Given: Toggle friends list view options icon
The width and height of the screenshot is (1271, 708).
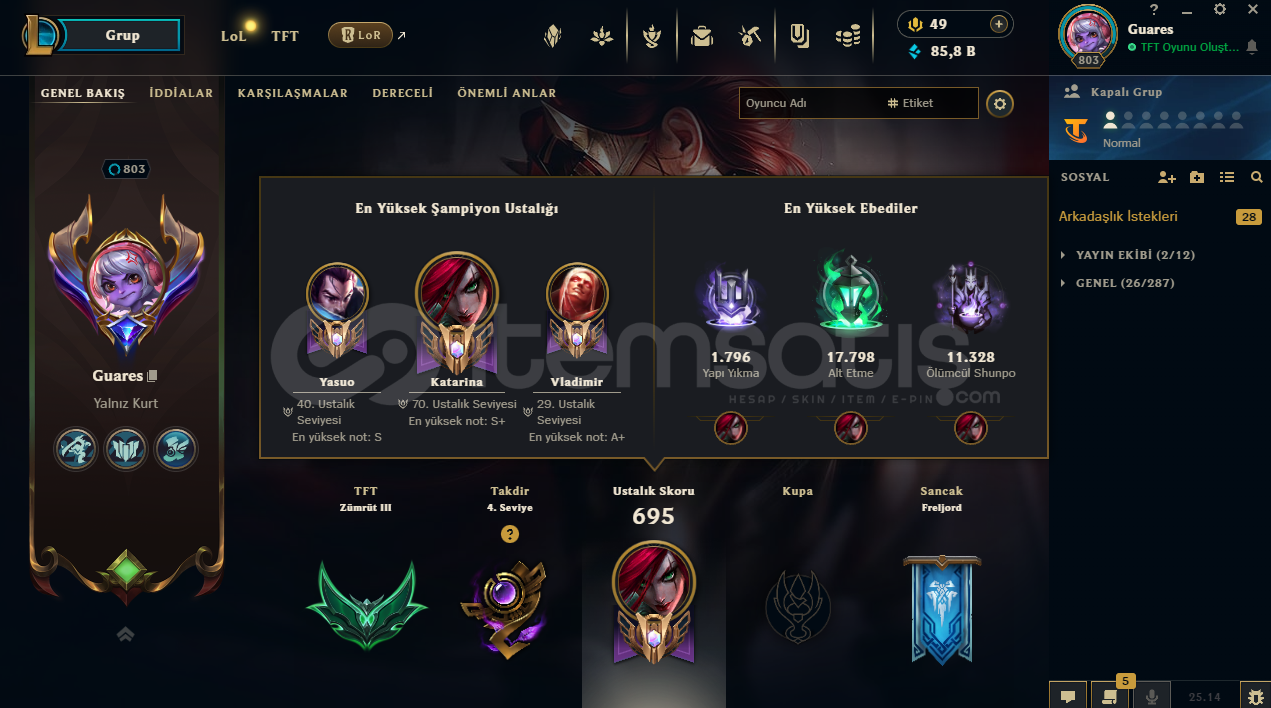Looking at the screenshot, I should coord(1227,177).
